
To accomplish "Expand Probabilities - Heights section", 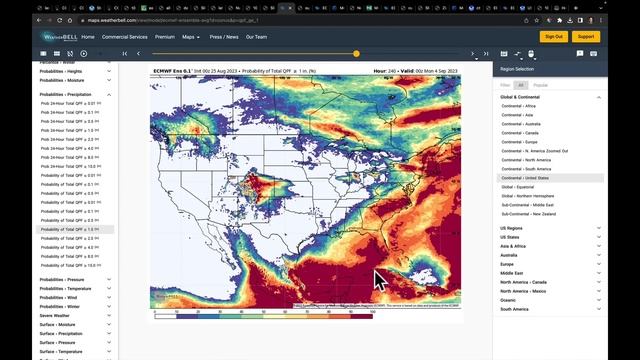I will tap(75, 71).
